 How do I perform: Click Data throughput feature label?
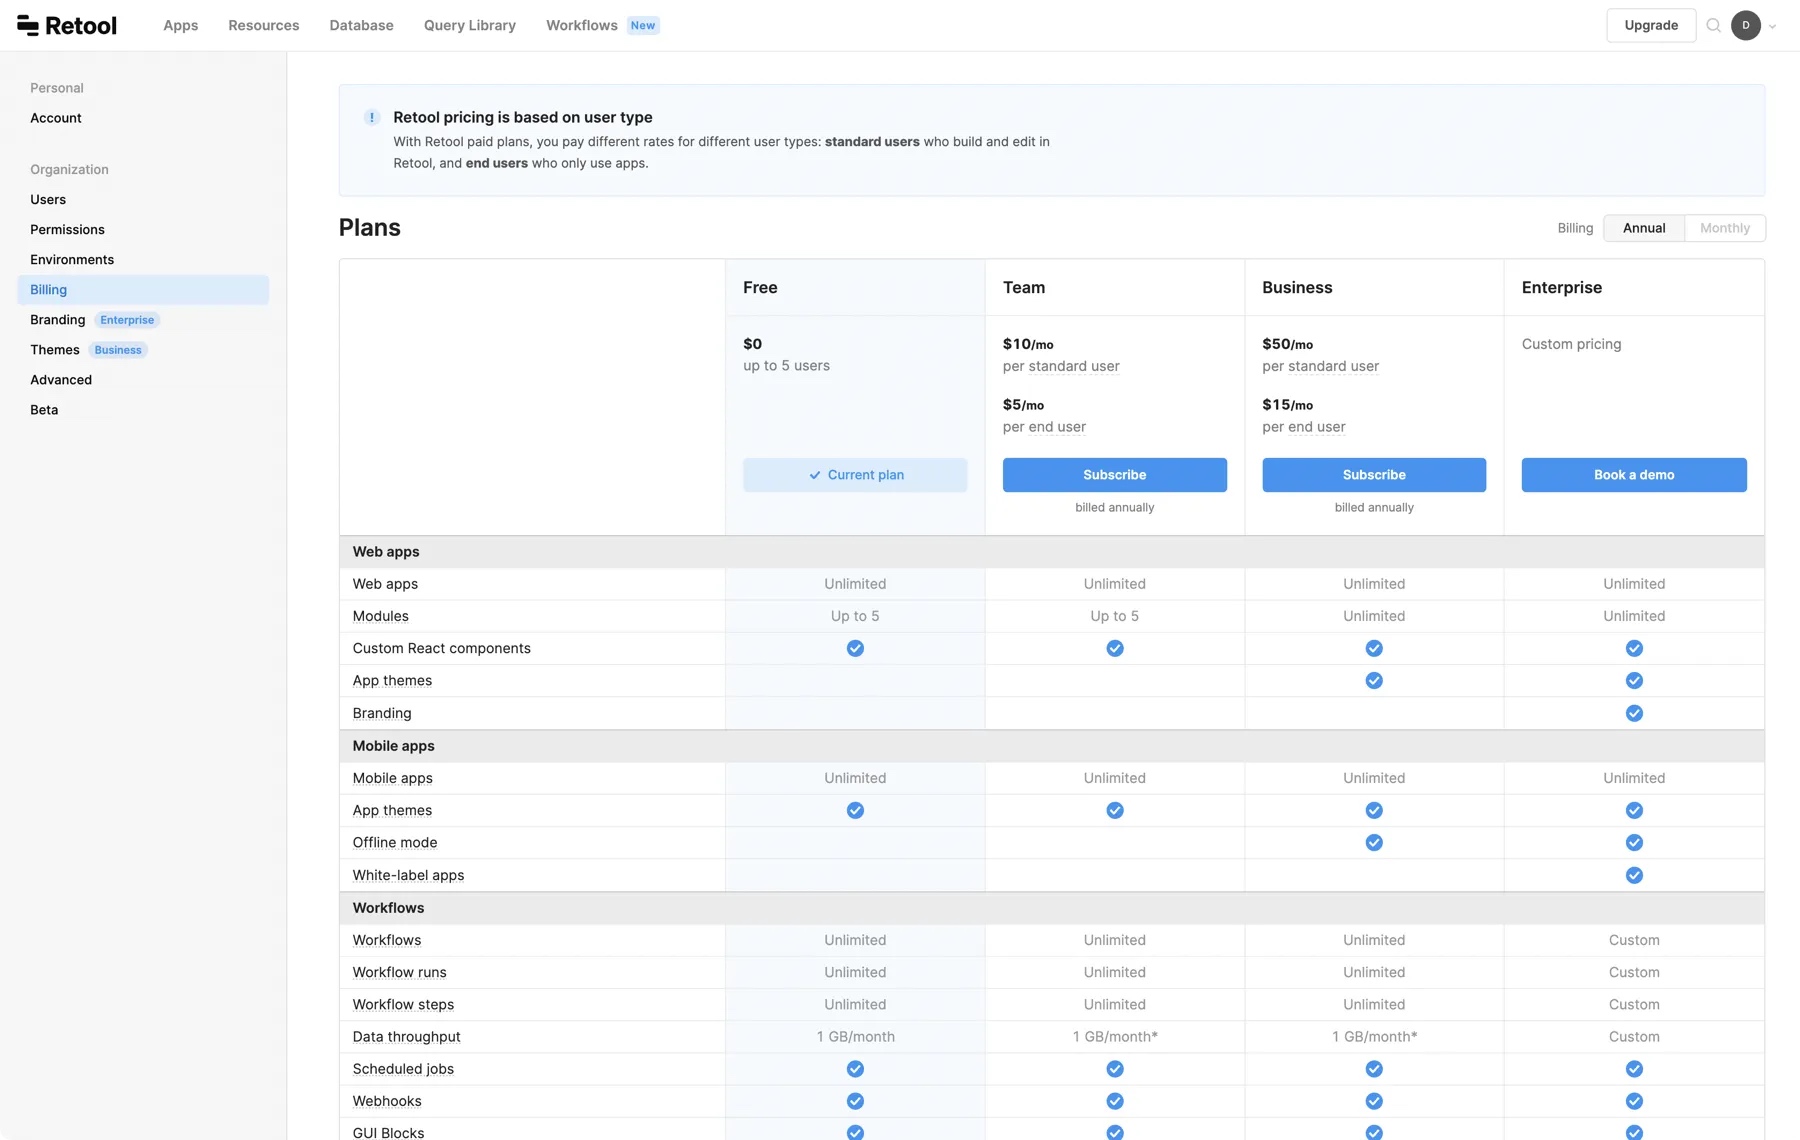pos(406,1037)
